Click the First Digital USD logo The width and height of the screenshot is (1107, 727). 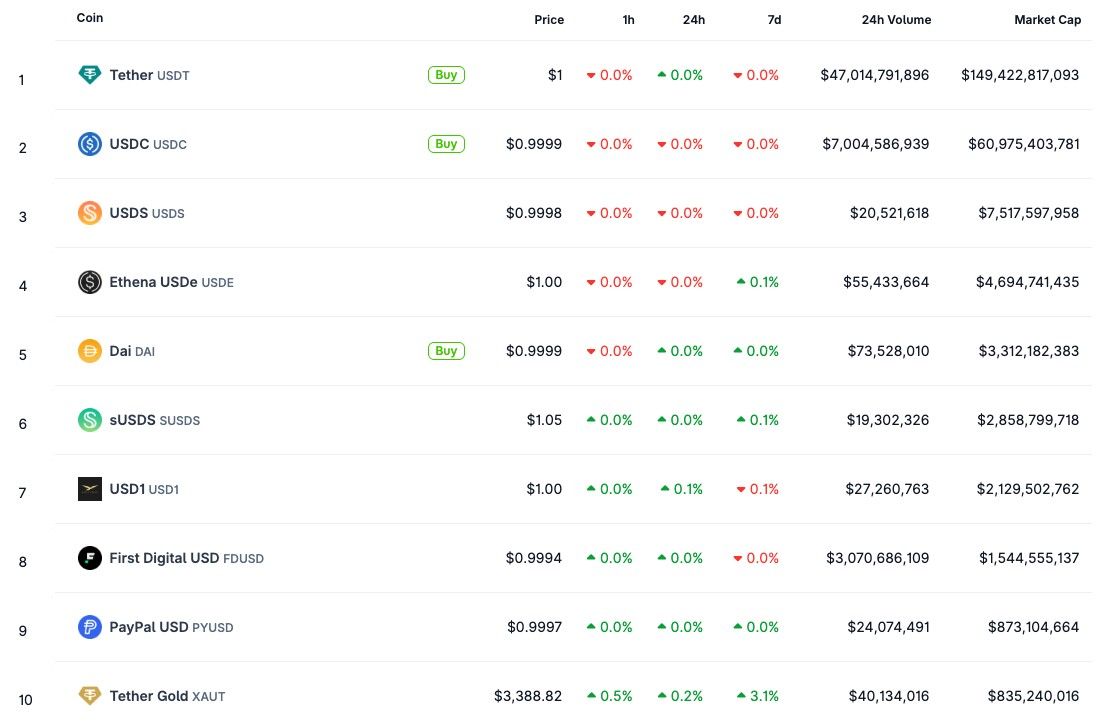tap(90, 558)
